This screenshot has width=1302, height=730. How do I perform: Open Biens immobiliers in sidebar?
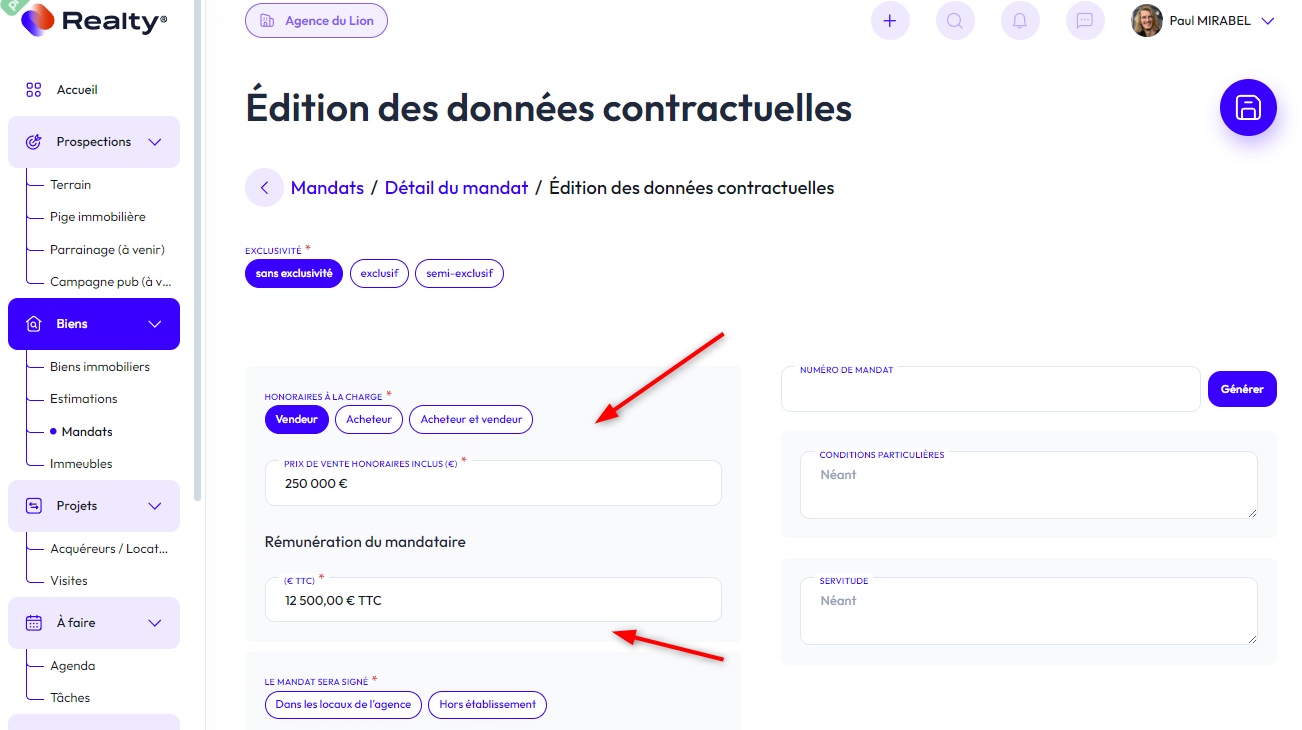tap(100, 367)
